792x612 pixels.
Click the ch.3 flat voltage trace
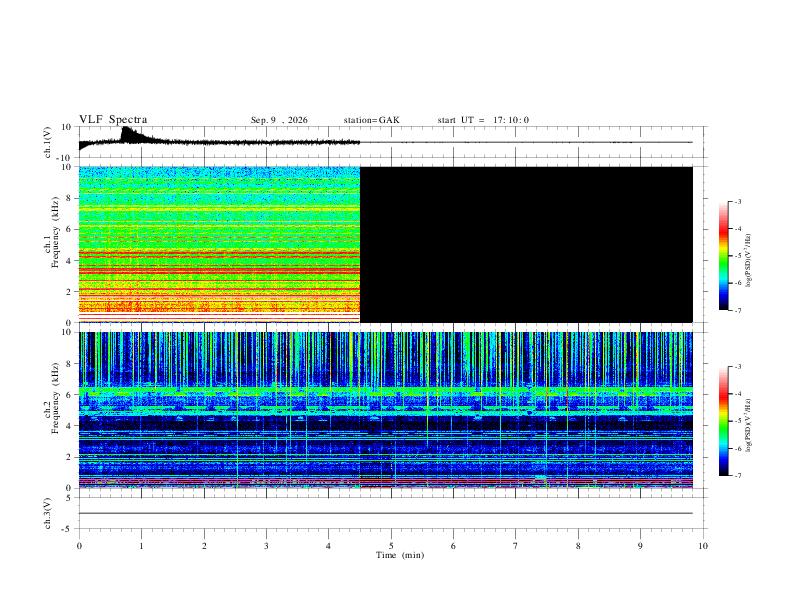coord(386,513)
